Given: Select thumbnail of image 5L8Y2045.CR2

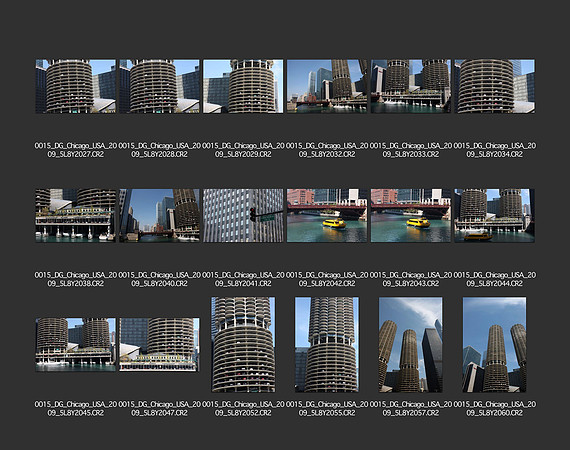Looking at the screenshot, I should point(76,345).
